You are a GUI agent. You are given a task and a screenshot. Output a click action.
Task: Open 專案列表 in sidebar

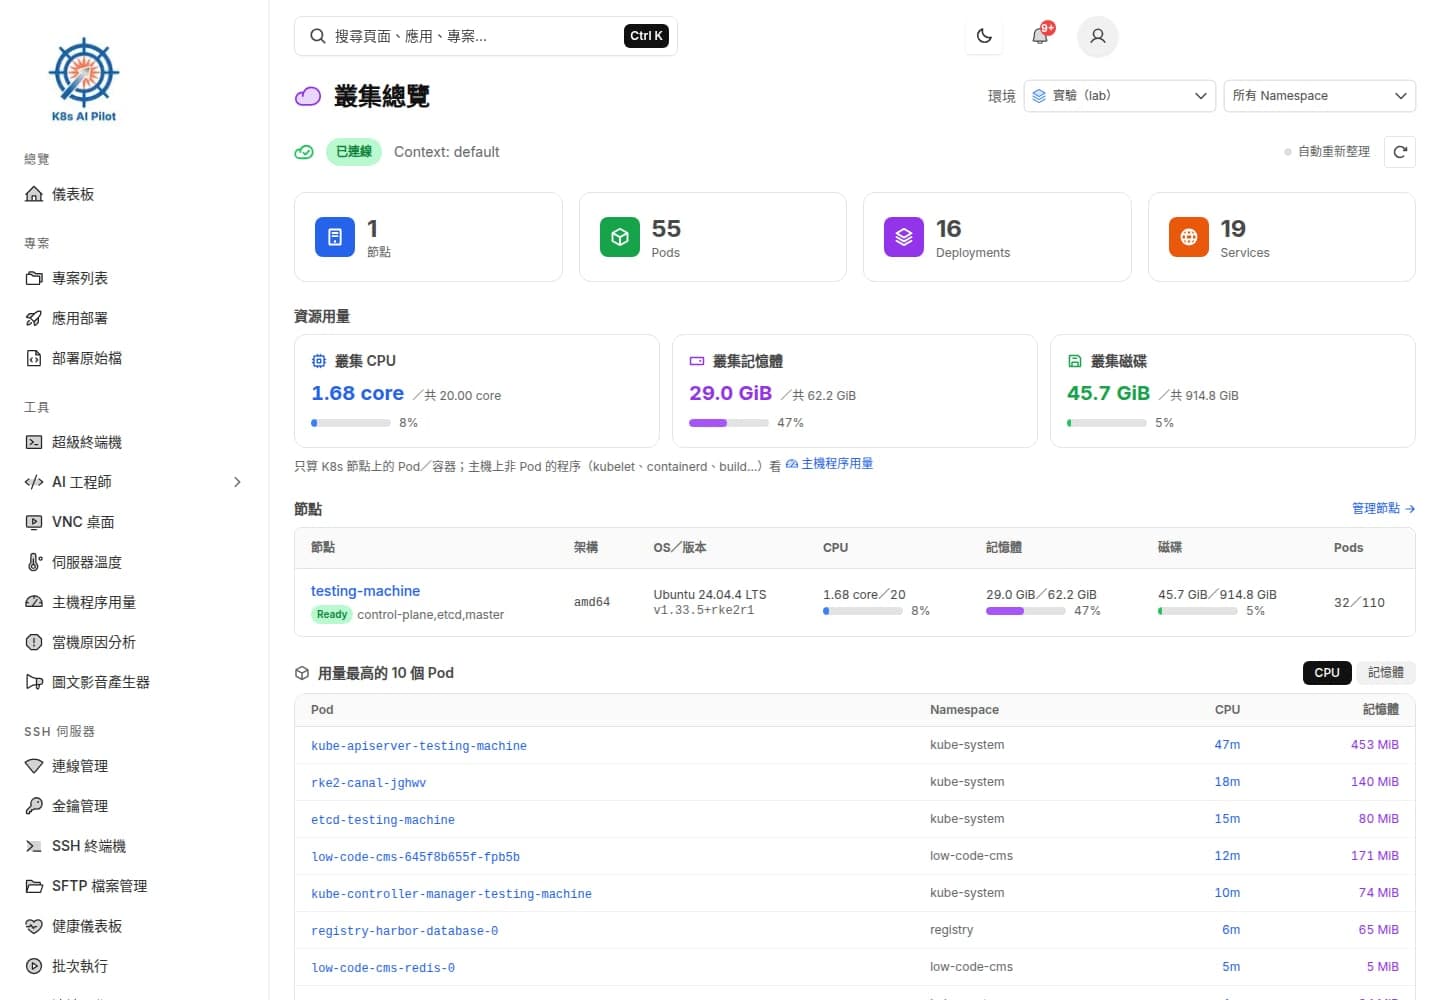(x=134, y=278)
